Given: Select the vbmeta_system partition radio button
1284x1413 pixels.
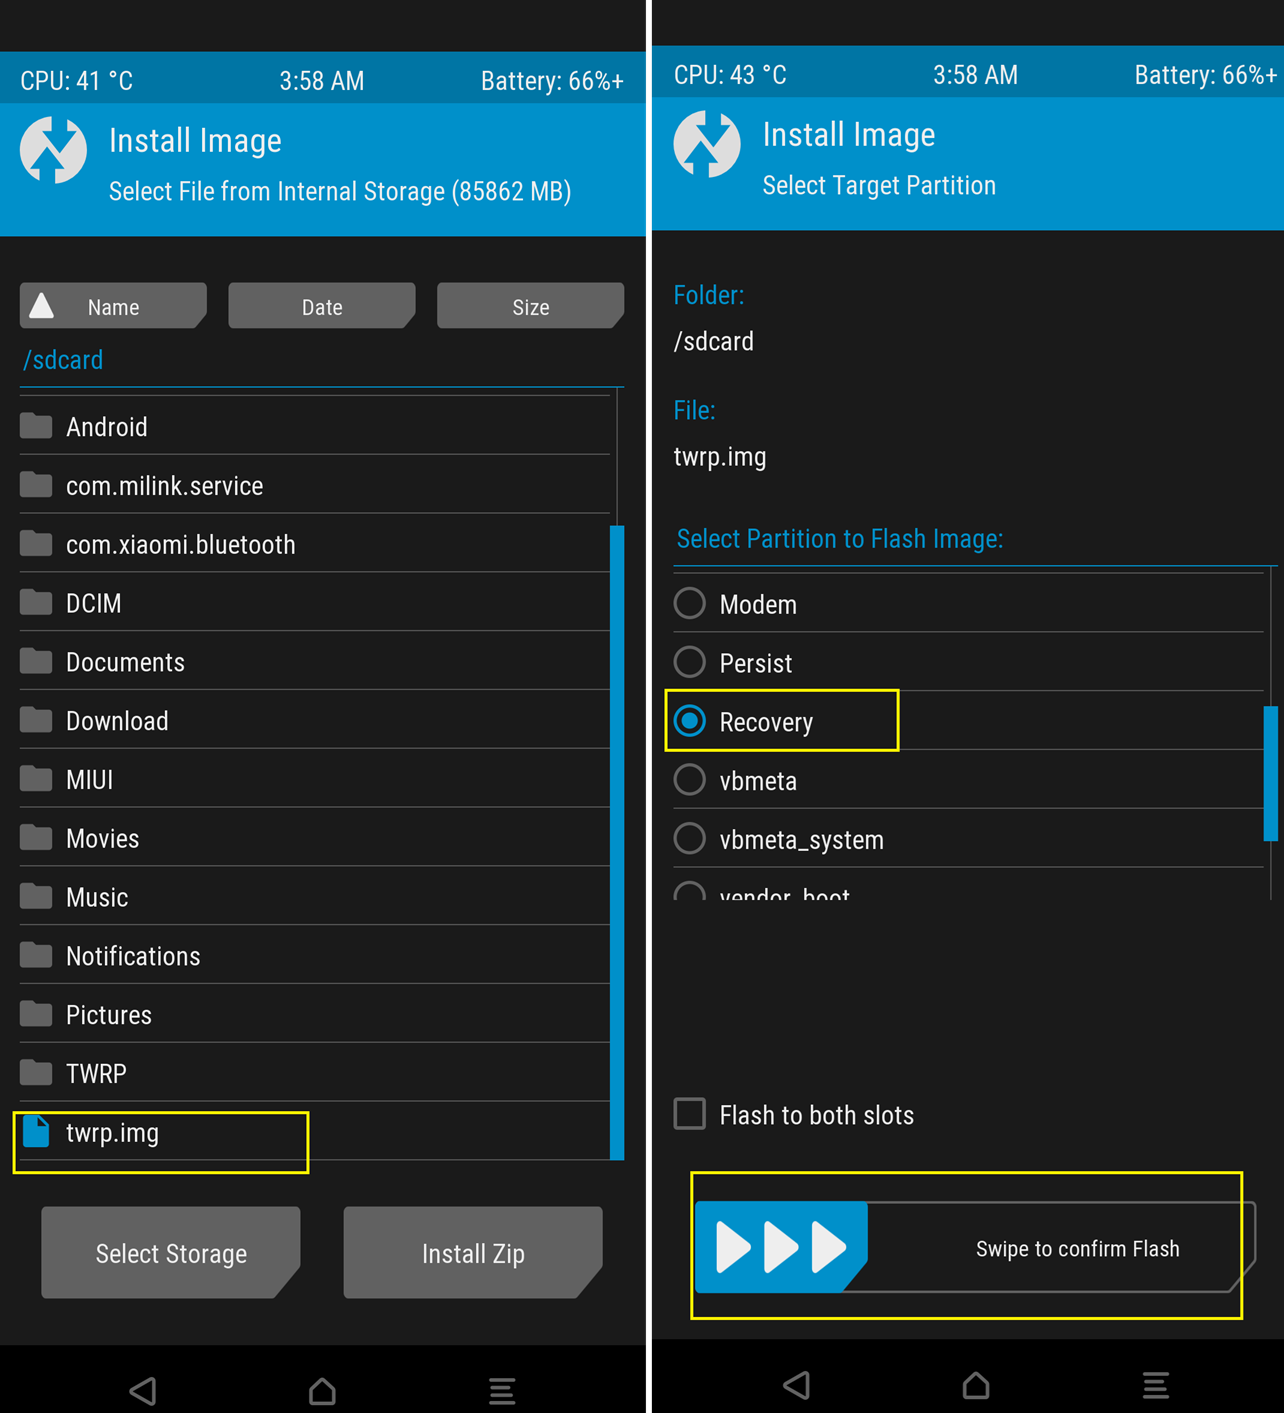Looking at the screenshot, I should (x=690, y=838).
